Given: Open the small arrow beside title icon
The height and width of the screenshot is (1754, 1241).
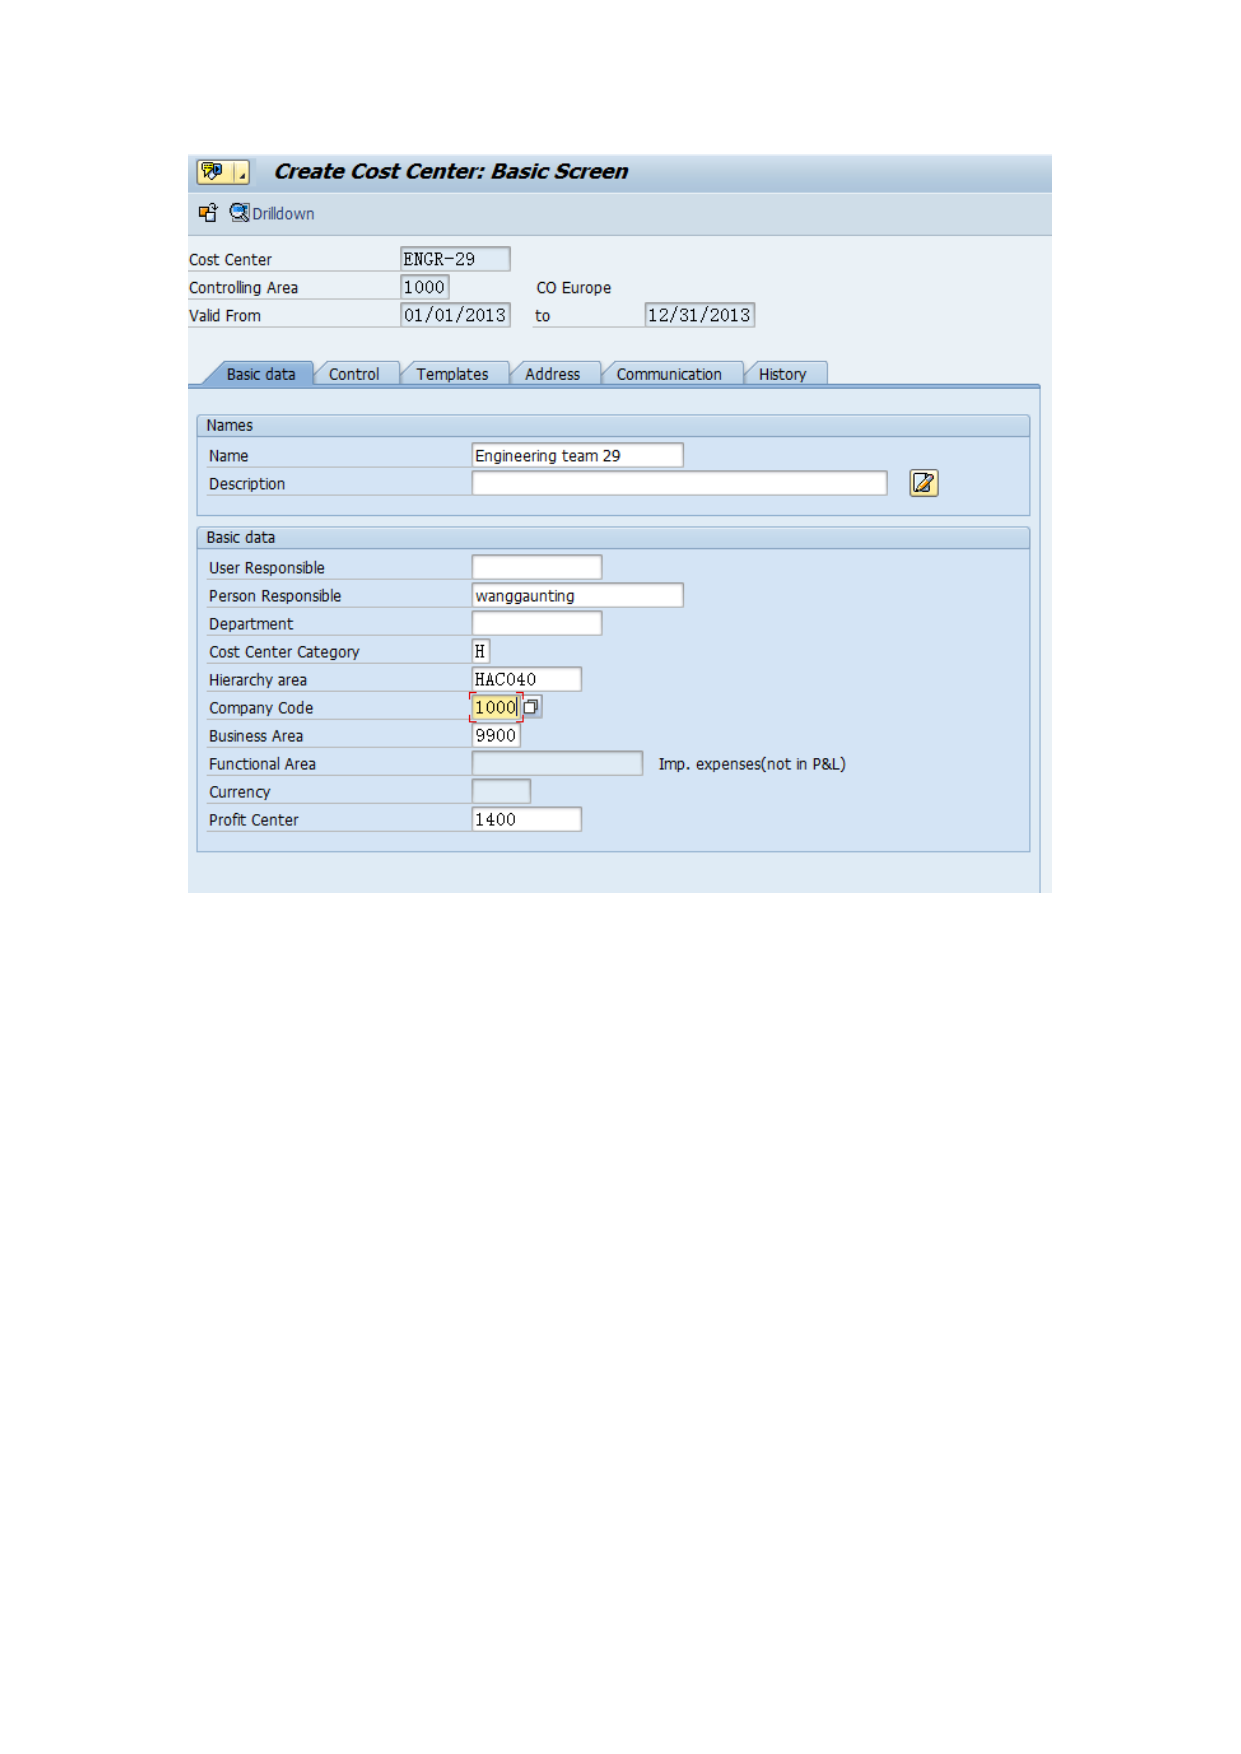Looking at the screenshot, I should tap(241, 172).
